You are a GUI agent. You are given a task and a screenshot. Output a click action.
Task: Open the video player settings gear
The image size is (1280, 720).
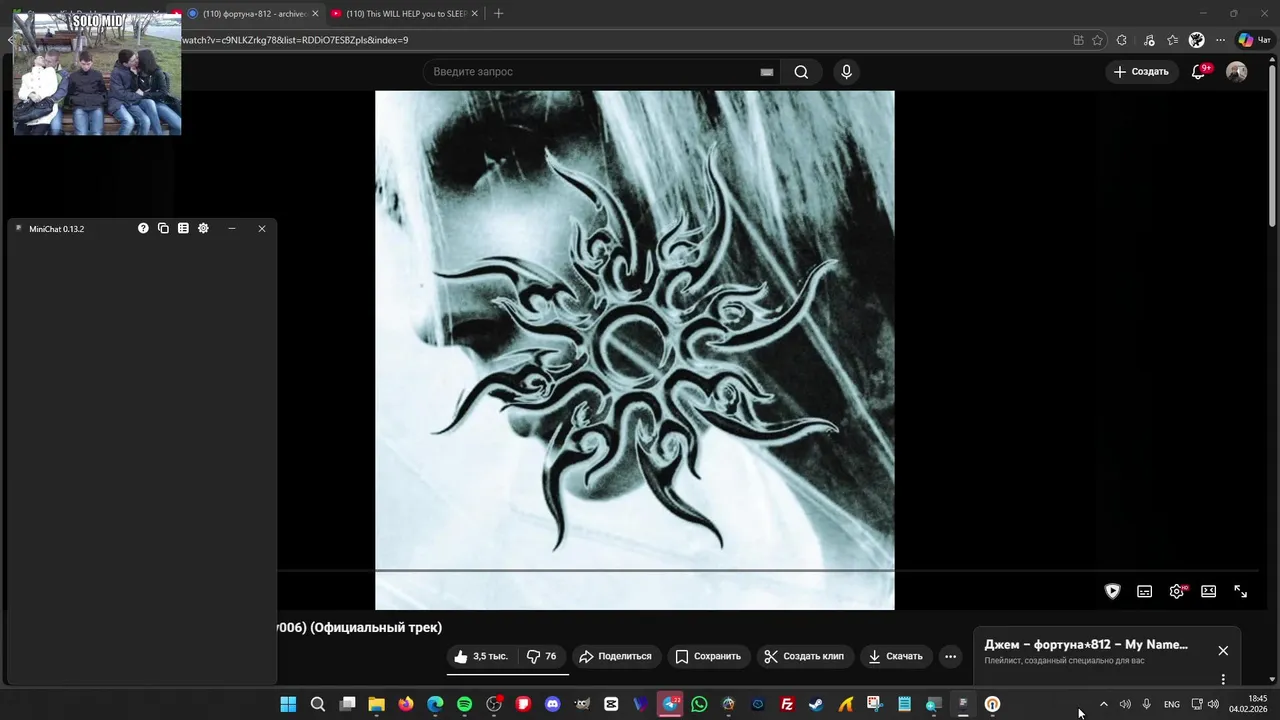[1177, 591]
